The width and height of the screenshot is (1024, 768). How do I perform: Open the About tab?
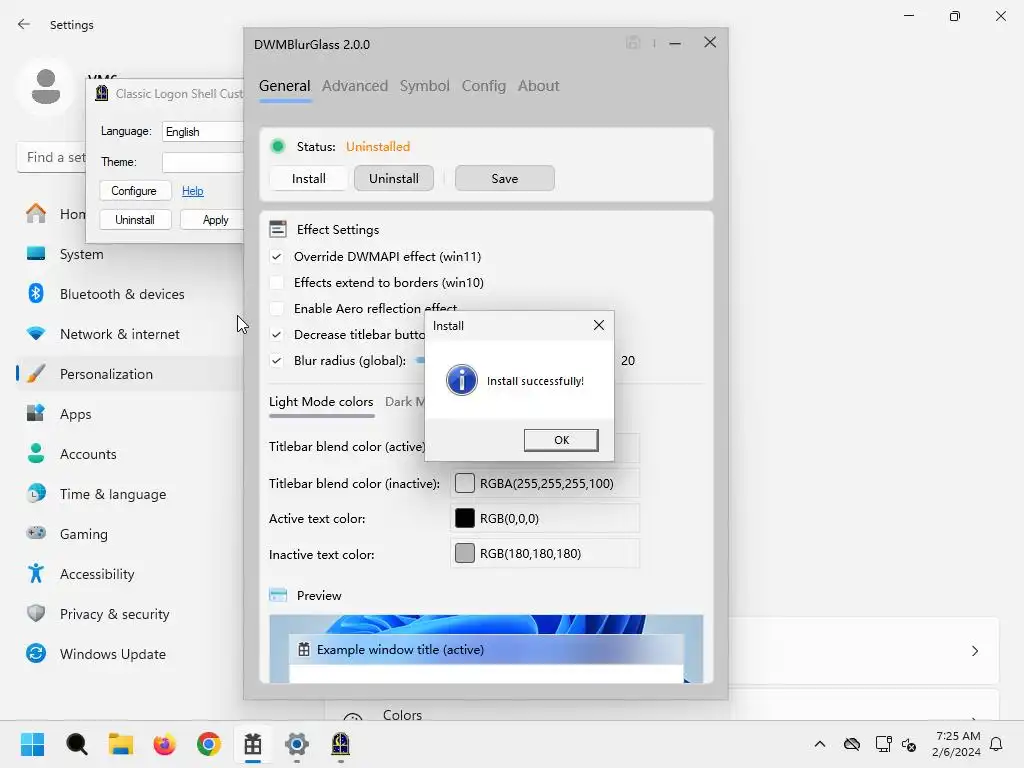539,86
